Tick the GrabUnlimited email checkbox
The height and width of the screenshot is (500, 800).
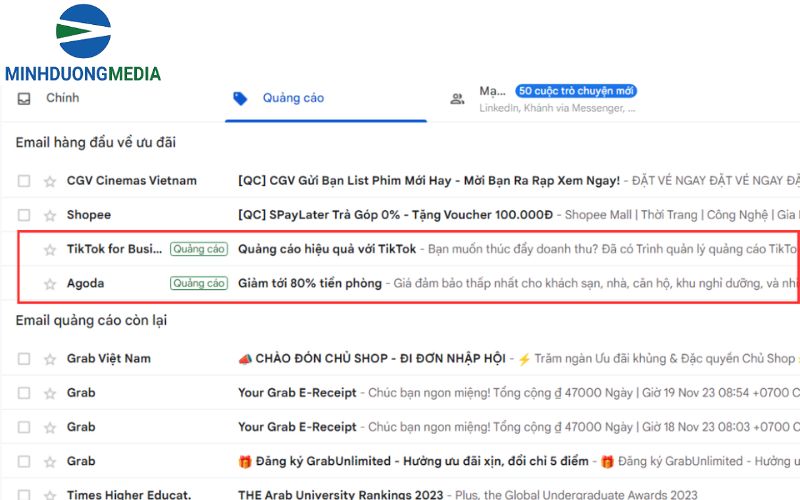pyautogui.click(x=24, y=461)
